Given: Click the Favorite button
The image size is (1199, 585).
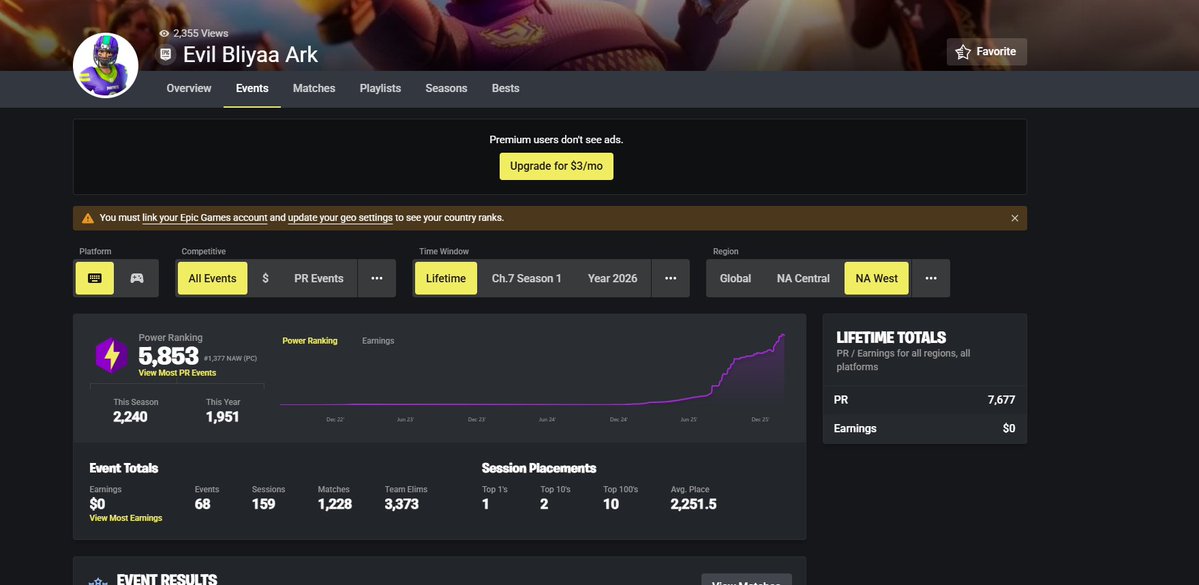Looking at the screenshot, I should (x=986, y=52).
